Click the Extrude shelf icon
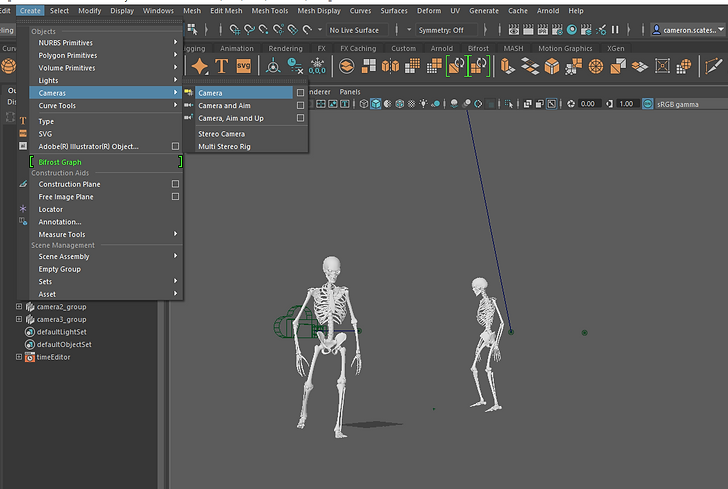This screenshot has width=728, height=489. 507,66
